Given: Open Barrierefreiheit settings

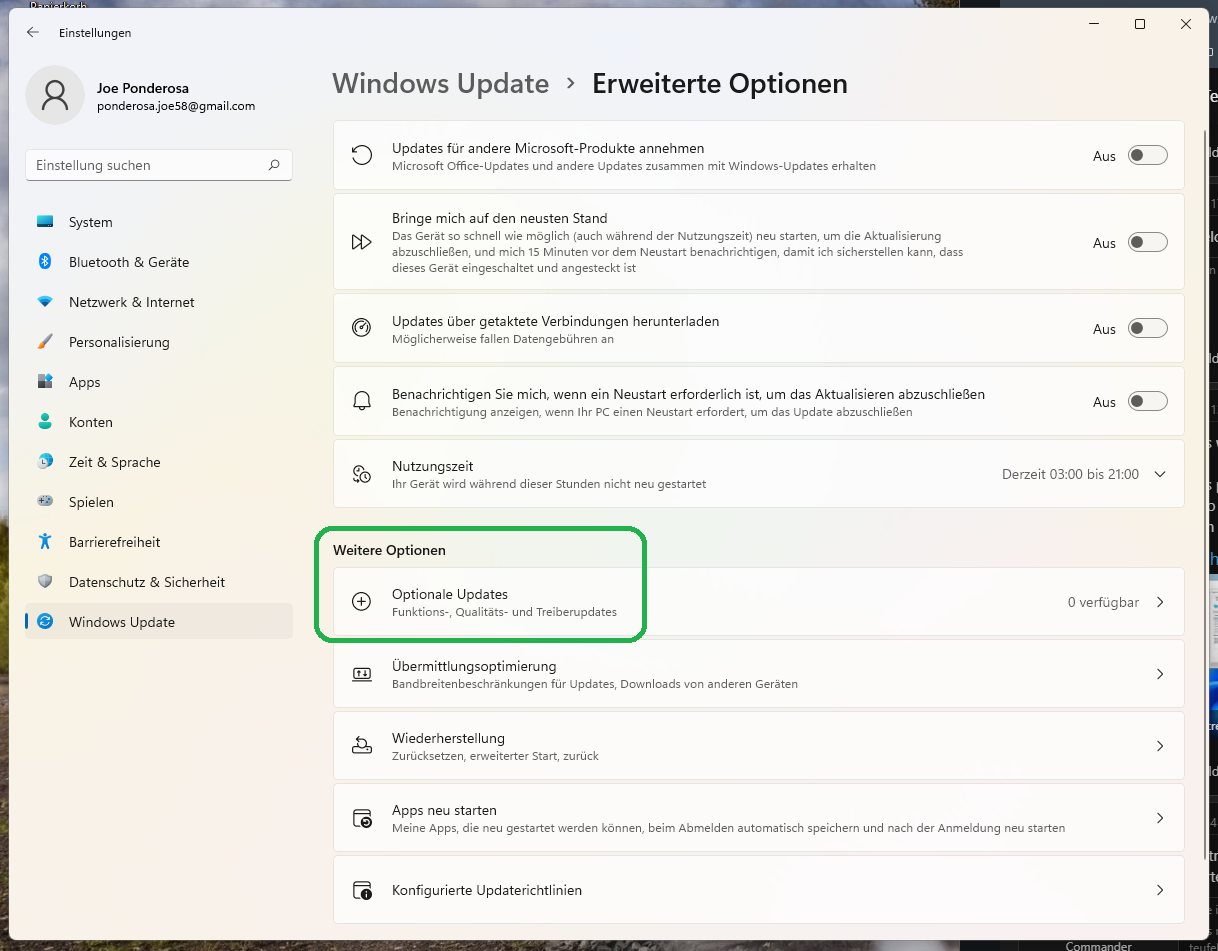Looking at the screenshot, I should (159, 542).
